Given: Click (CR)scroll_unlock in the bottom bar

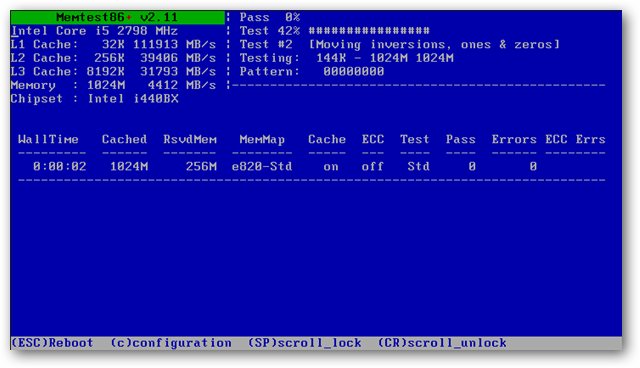Looking at the screenshot, I should (442, 343).
